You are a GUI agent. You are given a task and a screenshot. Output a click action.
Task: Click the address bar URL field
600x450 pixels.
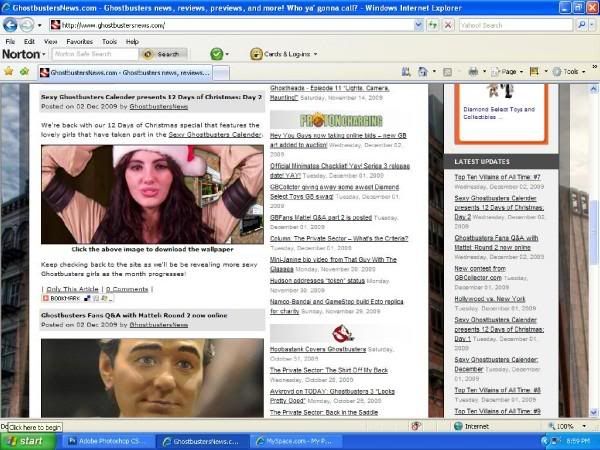[x=232, y=25]
